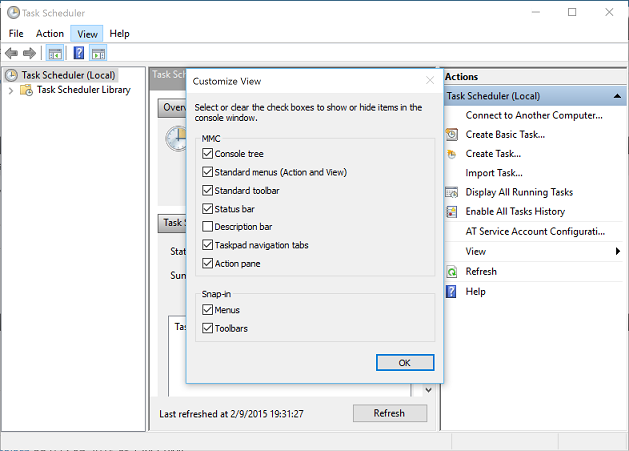Click the Last refreshed timestamp text
Image resolution: width=629 pixels, height=451 pixels.
click(x=231, y=414)
